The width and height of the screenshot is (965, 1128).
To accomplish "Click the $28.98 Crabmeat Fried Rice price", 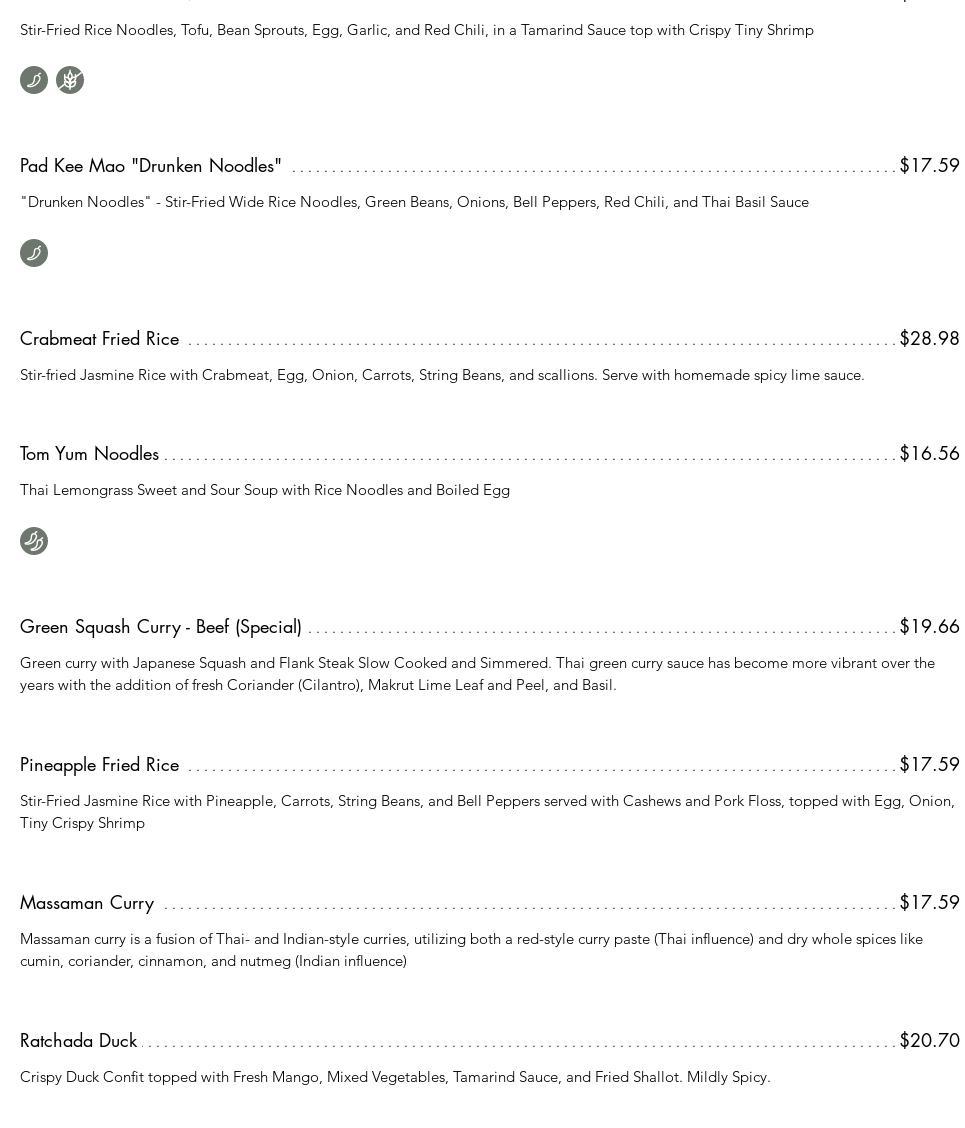I will [929, 339].
